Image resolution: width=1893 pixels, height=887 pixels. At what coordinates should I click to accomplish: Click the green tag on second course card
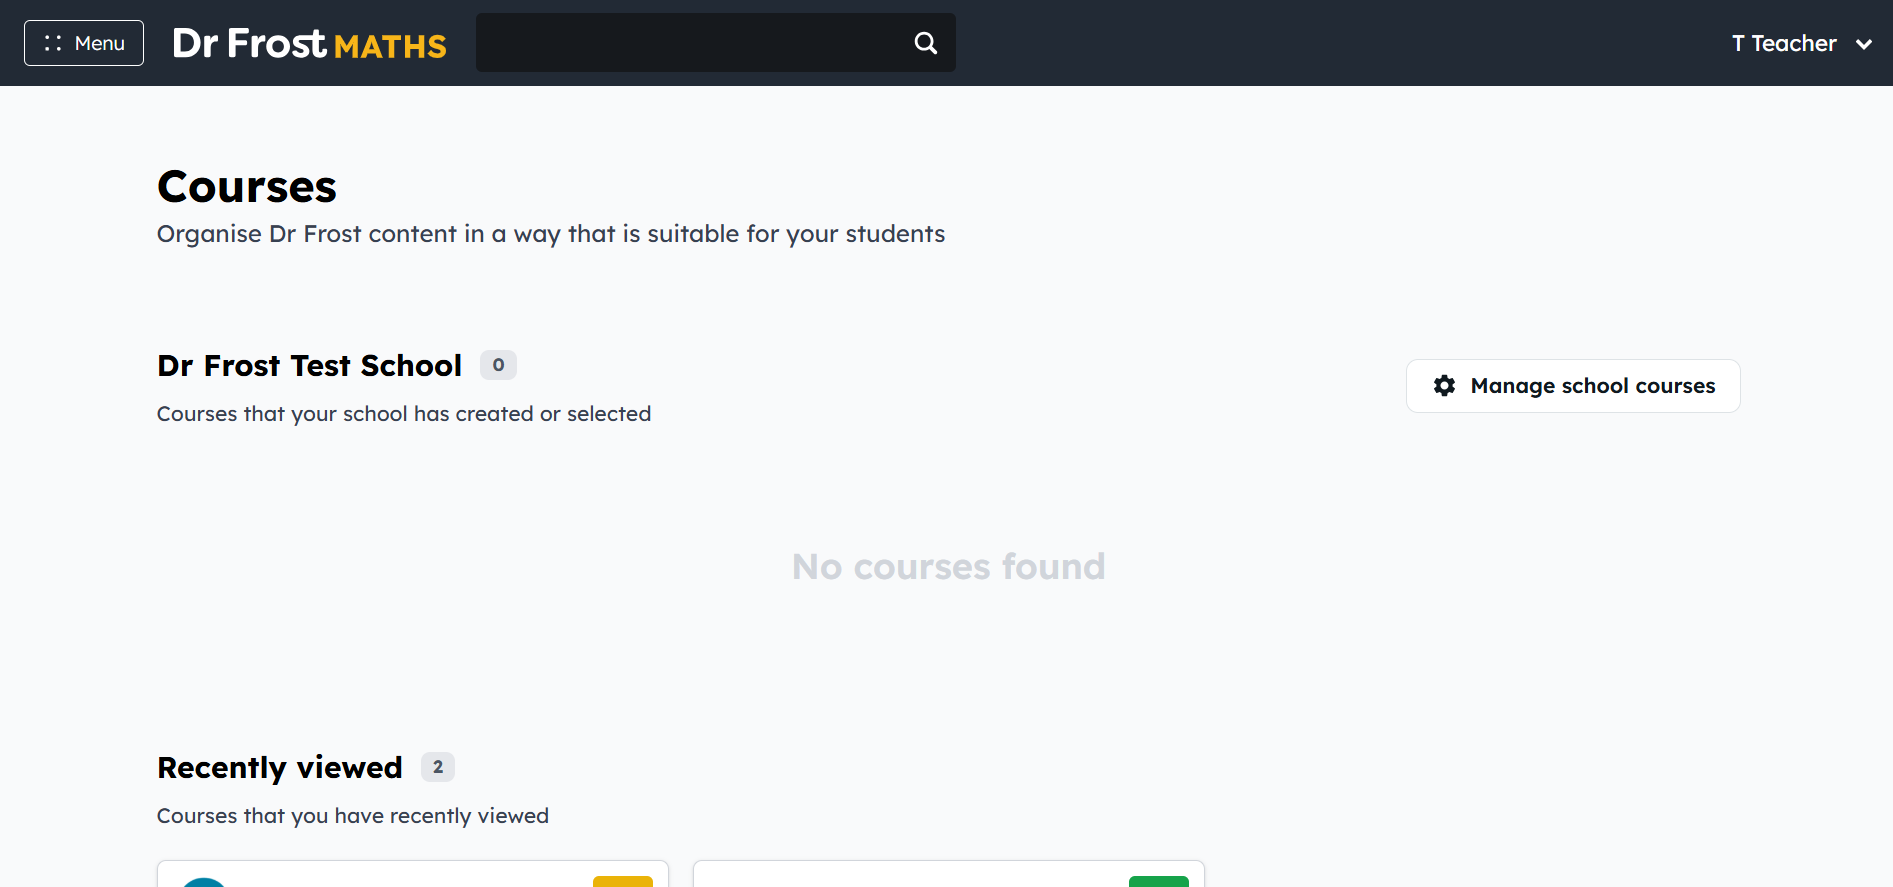click(x=1159, y=881)
